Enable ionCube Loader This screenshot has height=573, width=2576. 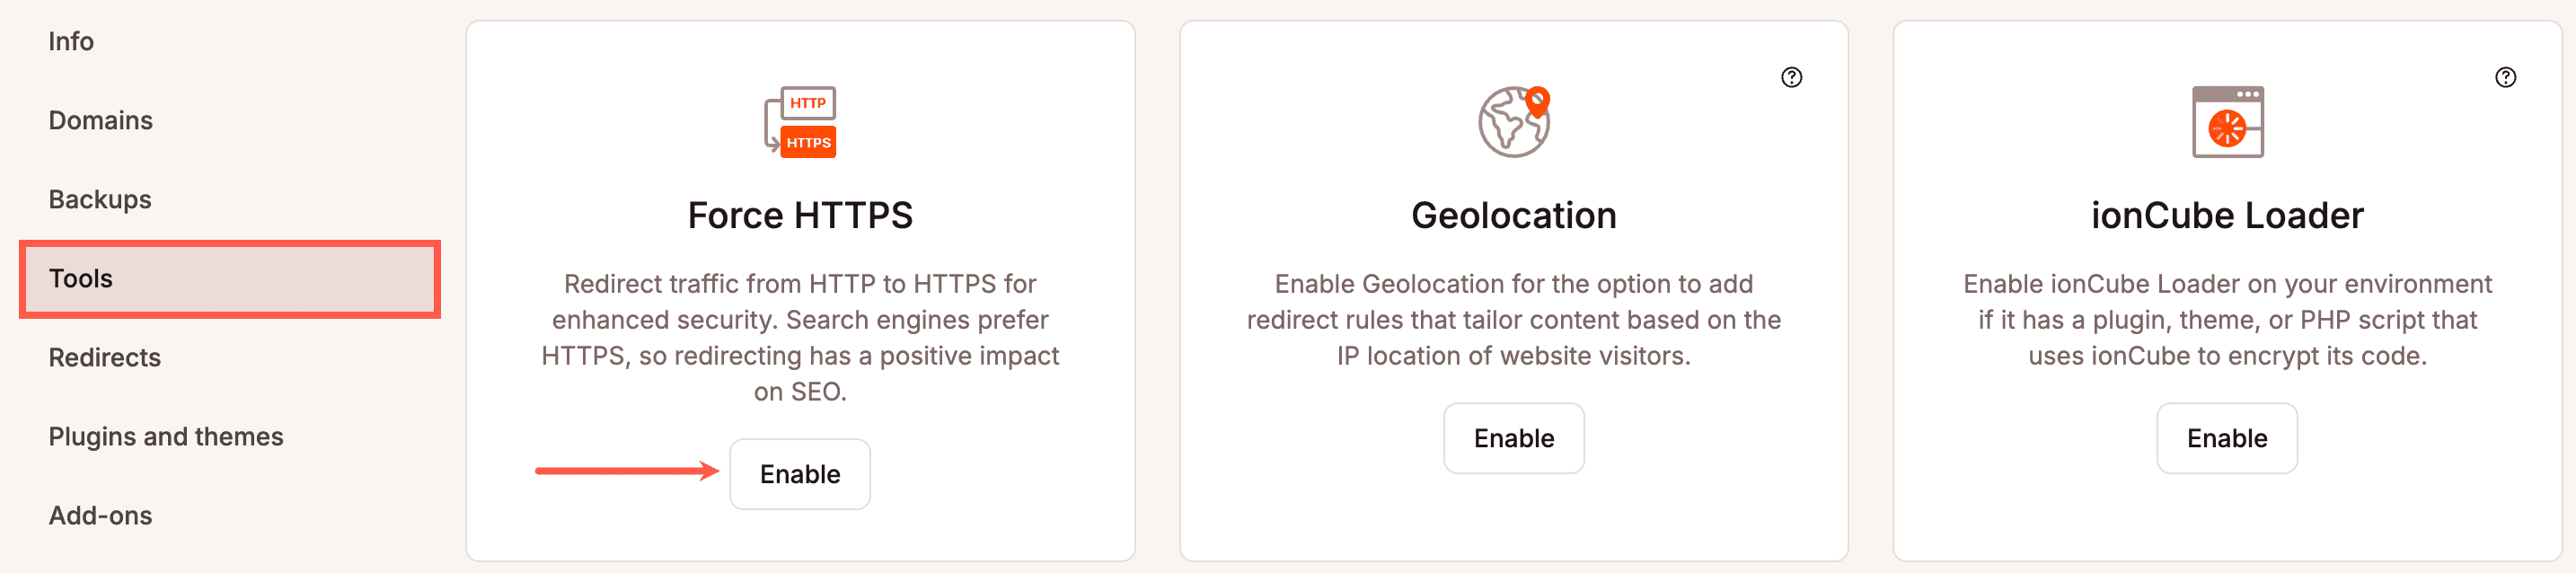2227,438
